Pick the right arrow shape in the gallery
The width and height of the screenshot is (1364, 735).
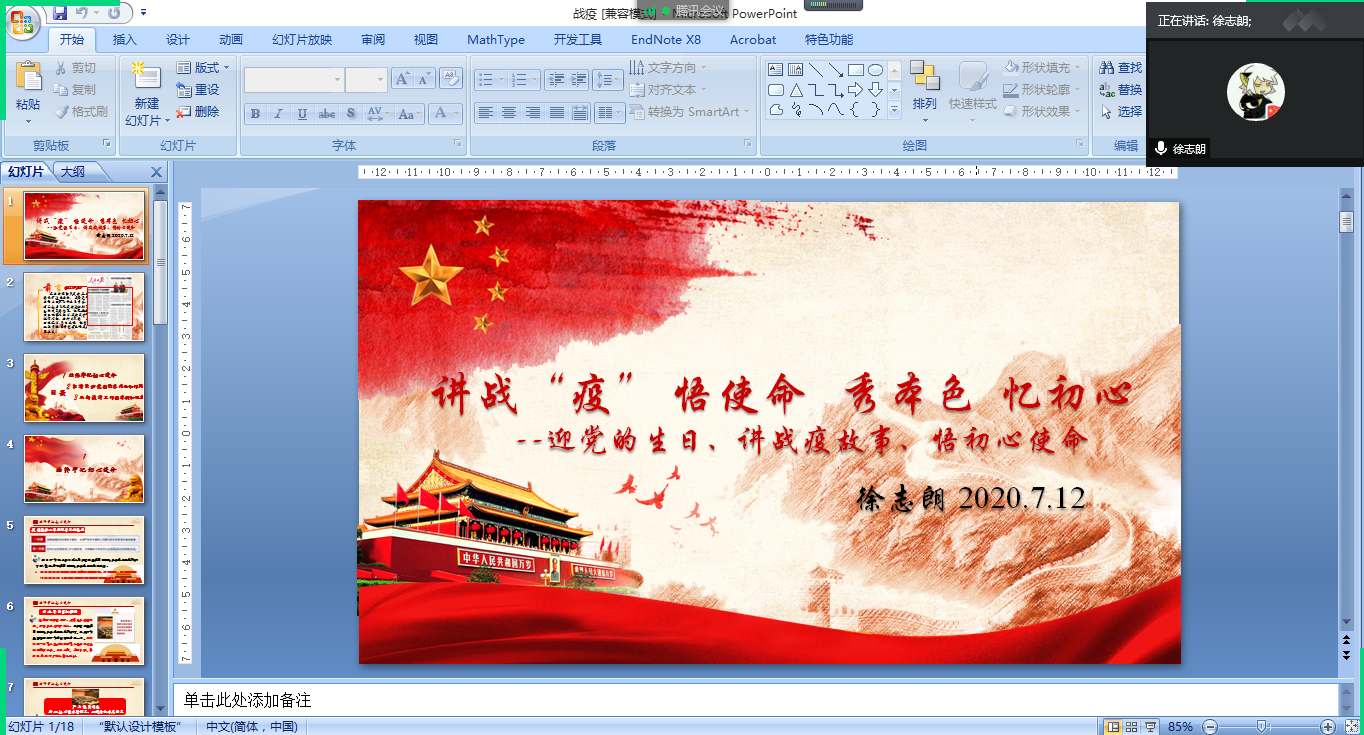(856, 90)
